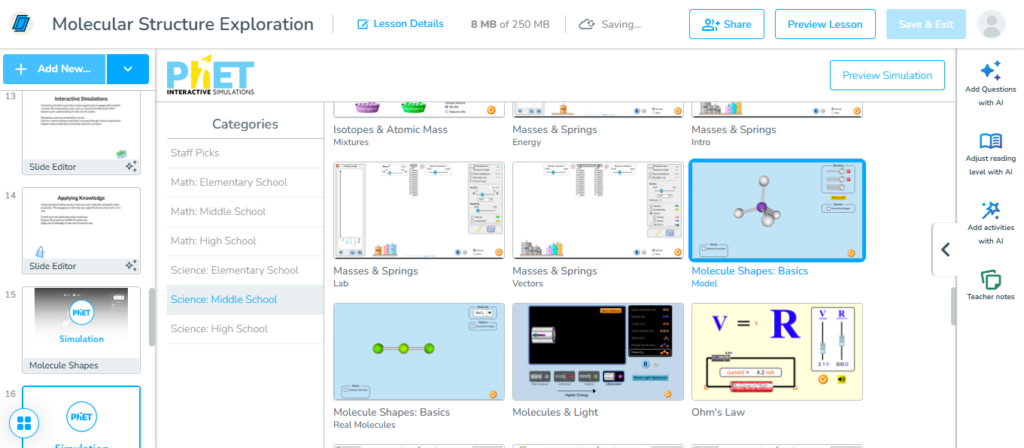Viewport: 1024px width, 448px height.
Task: Click Preview Lesson button
Action: pyautogui.click(x=825, y=24)
